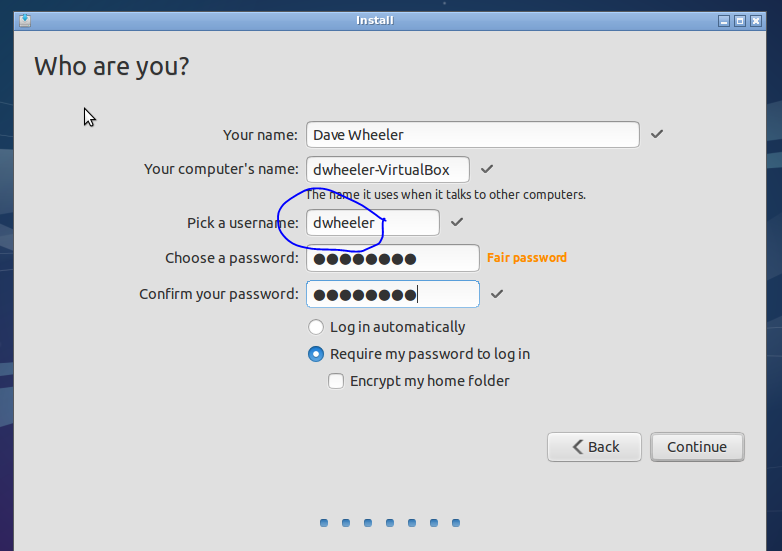782x551 pixels.
Task: Focus the Pick a username field
Action: pyautogui.click(x=372, y=222)
